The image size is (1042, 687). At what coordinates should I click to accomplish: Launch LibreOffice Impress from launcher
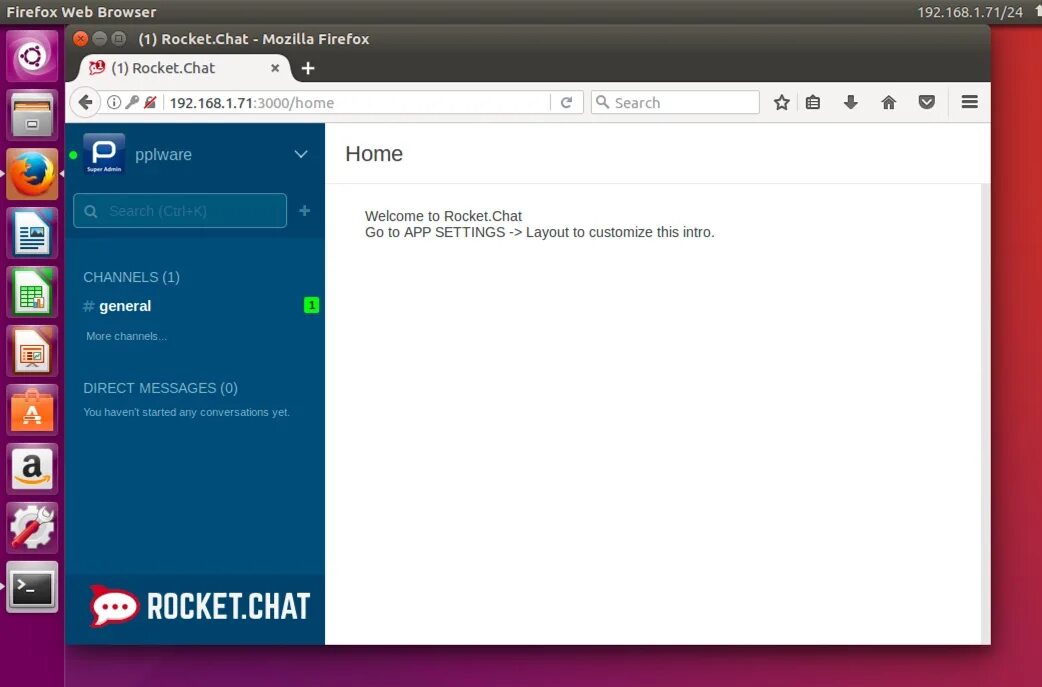pos(32,351)
